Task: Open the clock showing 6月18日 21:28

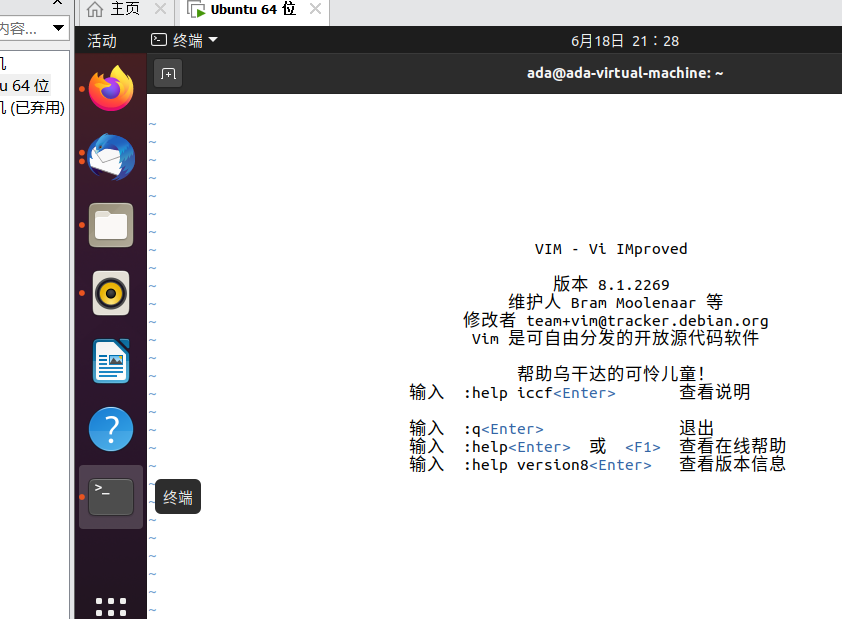Action: (x=625, y=41)
